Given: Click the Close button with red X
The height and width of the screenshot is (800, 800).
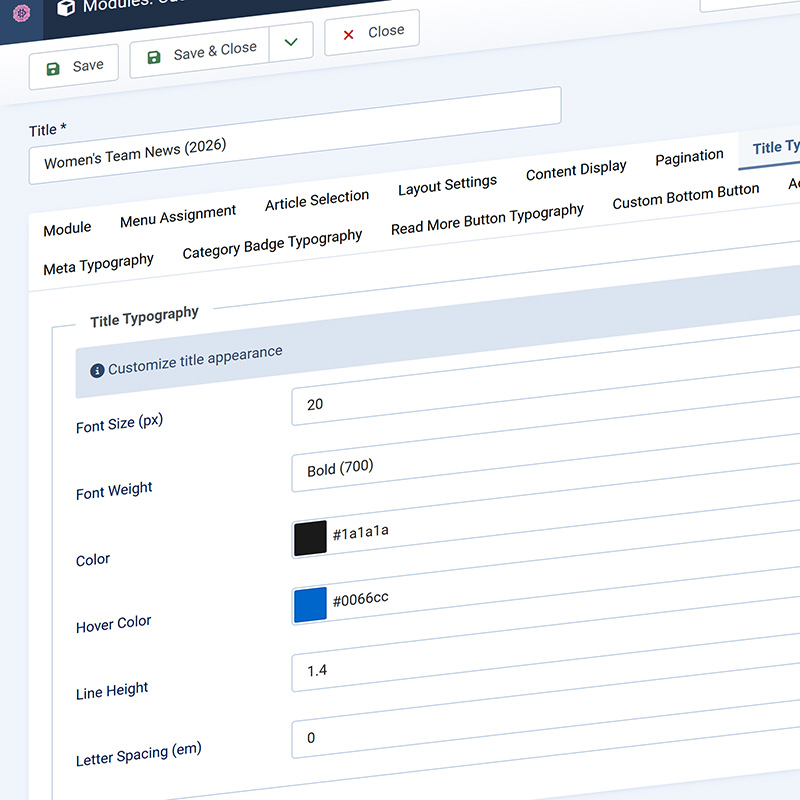Looking at the screenshot, I should (x=372, y=33).
